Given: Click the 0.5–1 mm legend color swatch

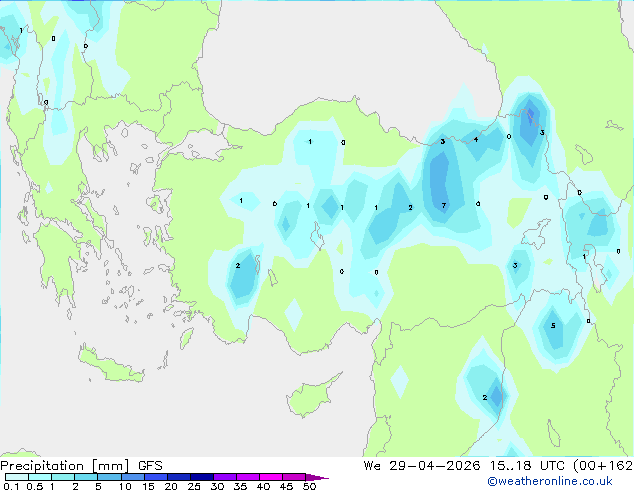Looking at the screenshot, I should click(40, 477).
